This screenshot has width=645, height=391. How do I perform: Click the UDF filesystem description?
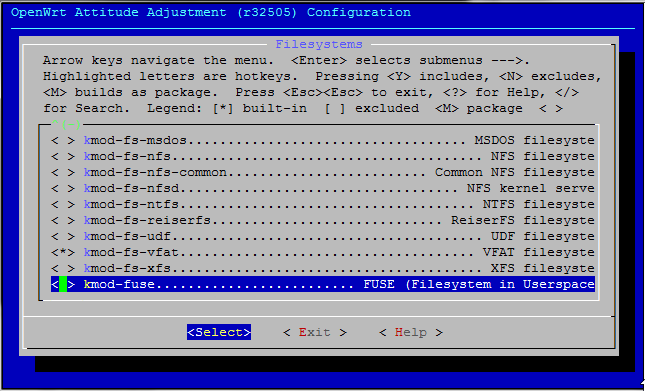tap(543, 237)
